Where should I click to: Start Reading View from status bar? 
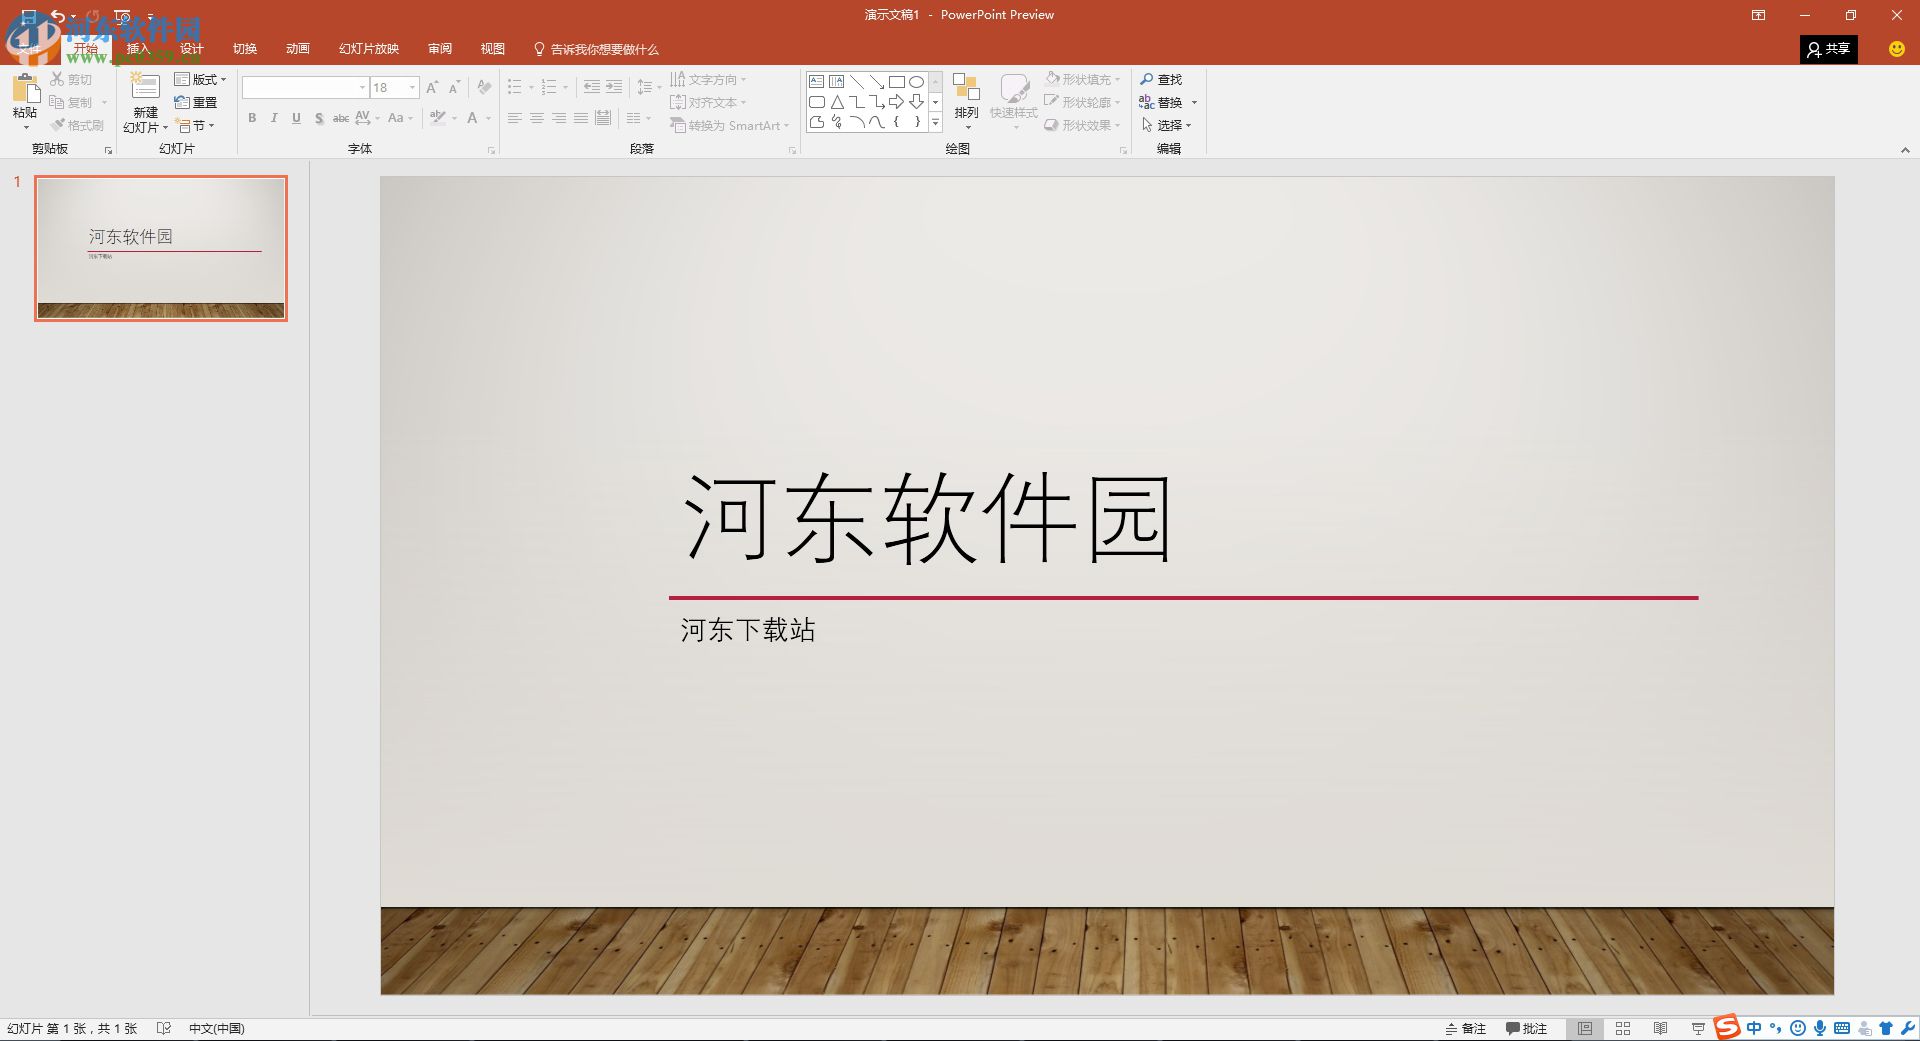(x=1662, y=1028)
